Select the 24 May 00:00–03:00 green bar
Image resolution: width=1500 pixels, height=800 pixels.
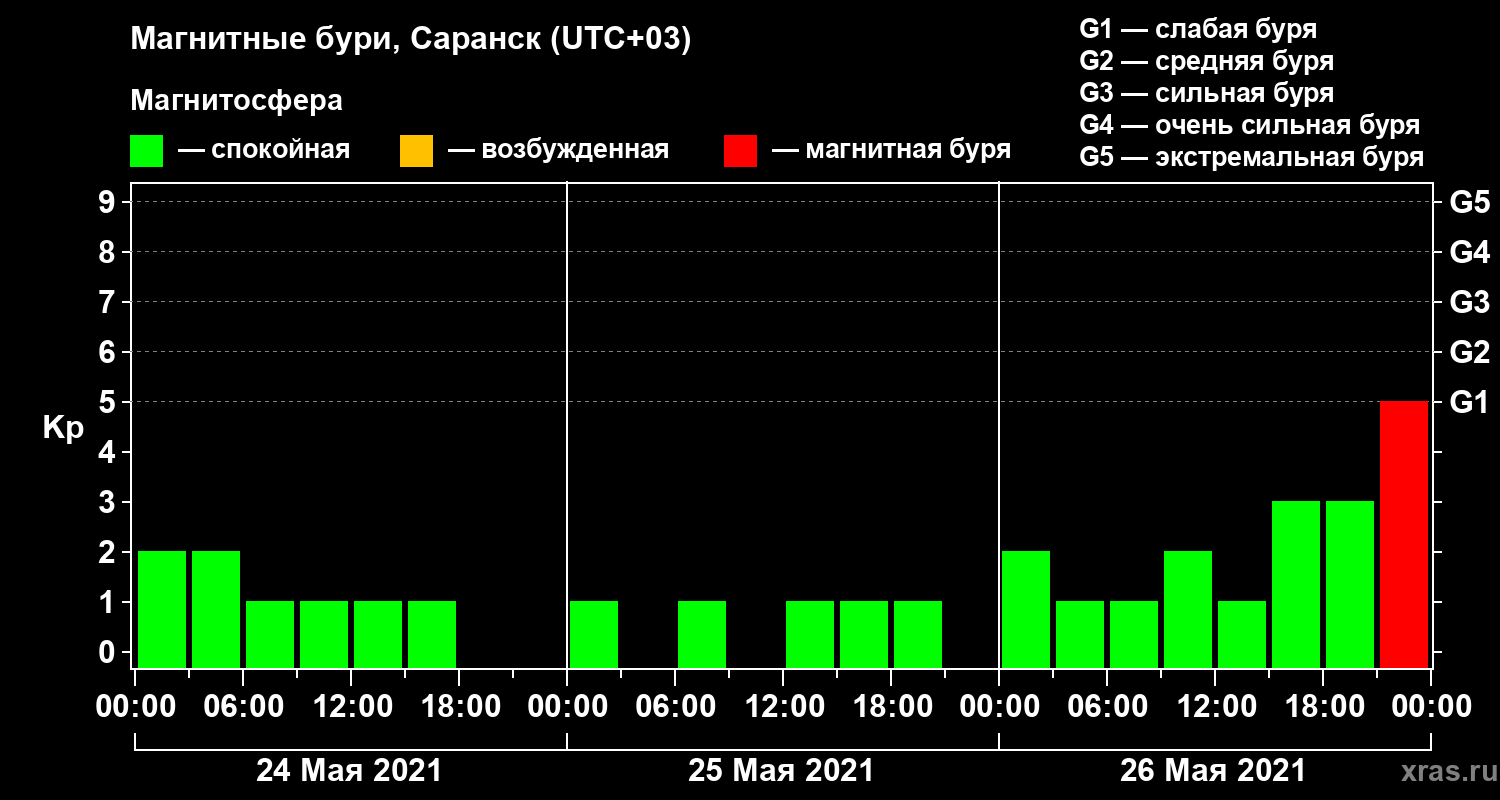point(162,610)
